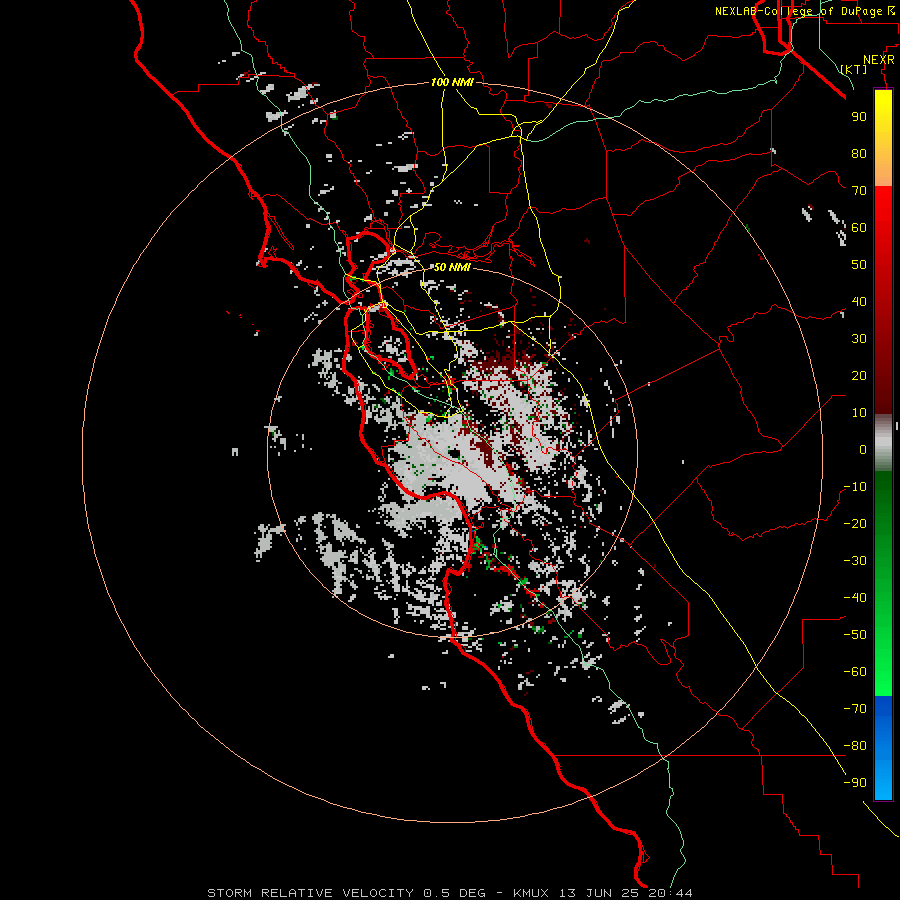
Task: Click the 70 label on velocity scale
Action: point(859,191)
